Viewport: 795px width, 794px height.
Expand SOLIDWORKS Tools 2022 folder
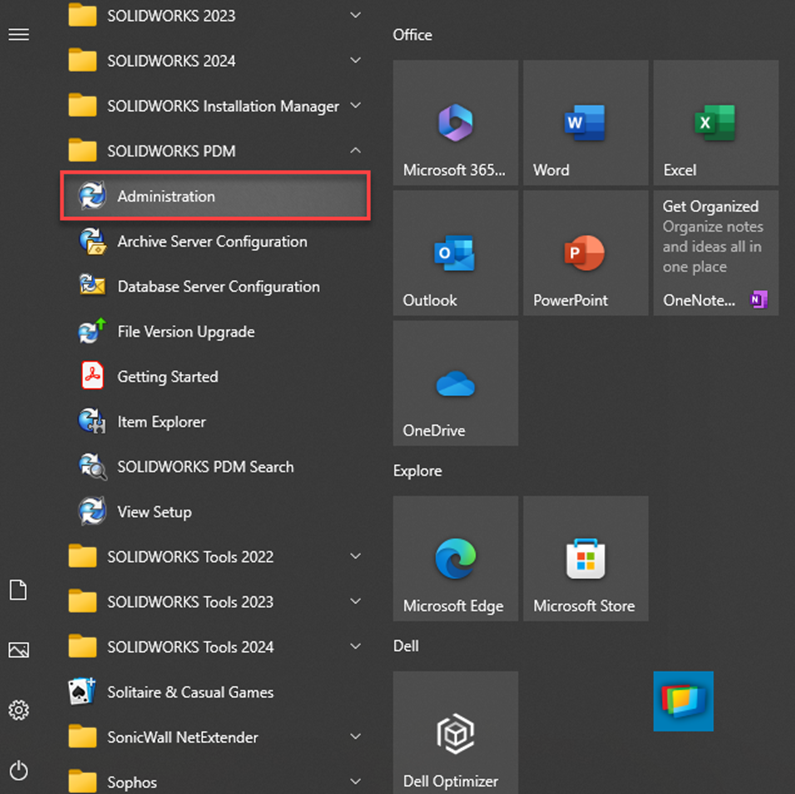coord(215,557)
